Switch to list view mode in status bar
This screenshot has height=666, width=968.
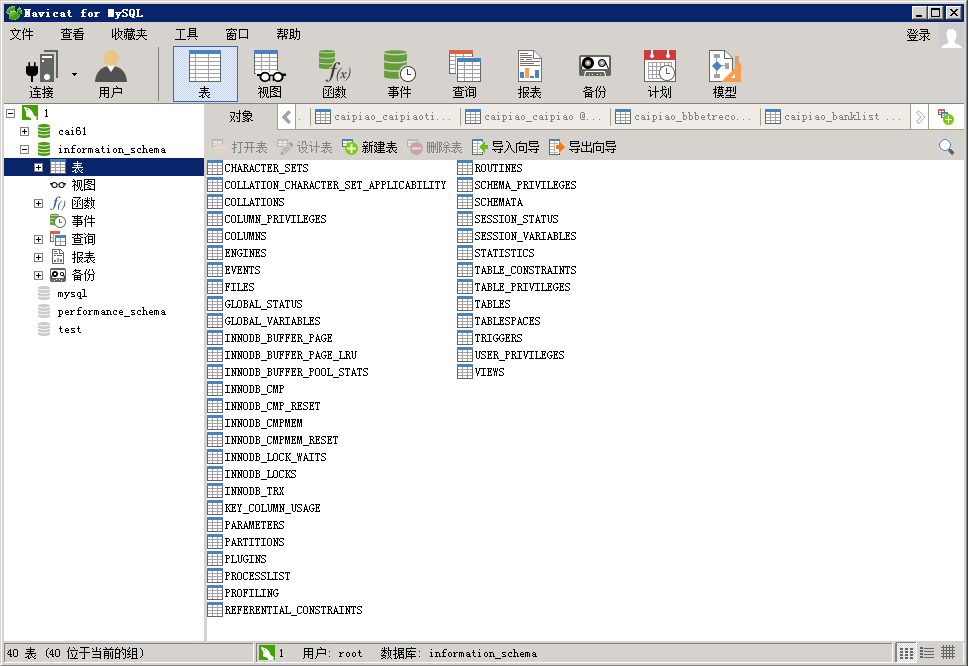pyautogui.click(x=906, y=653)
